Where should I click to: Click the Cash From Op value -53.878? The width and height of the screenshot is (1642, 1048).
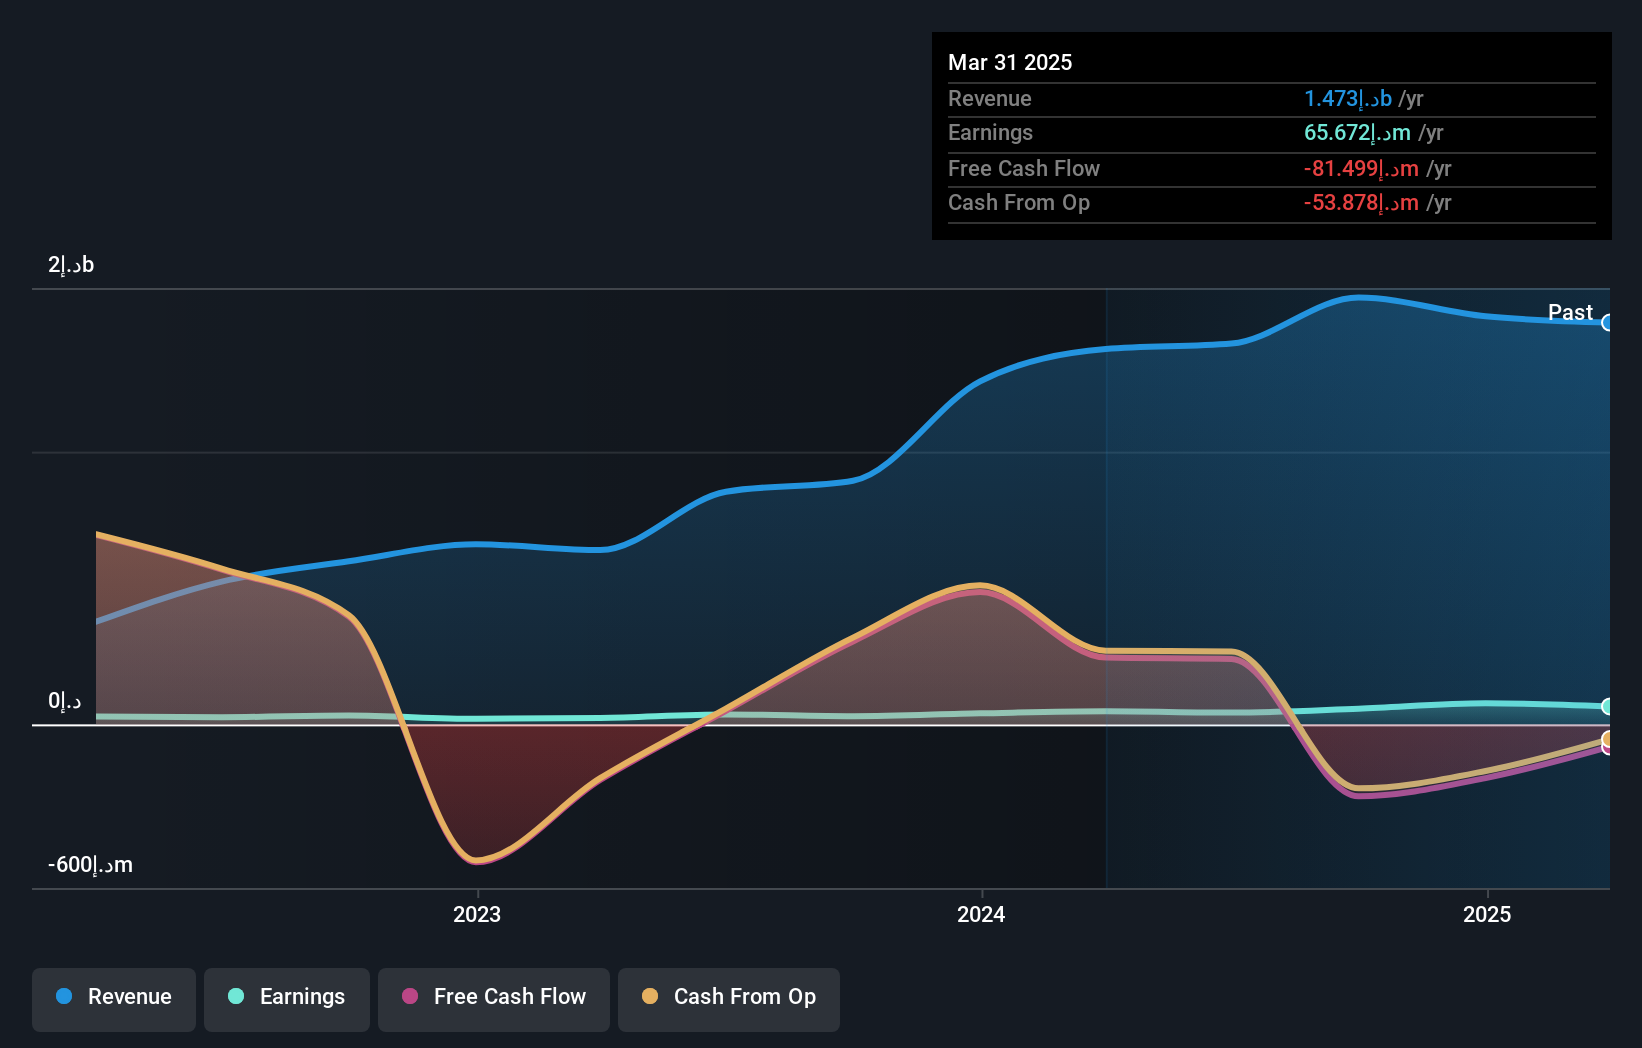pos(1361,202)
